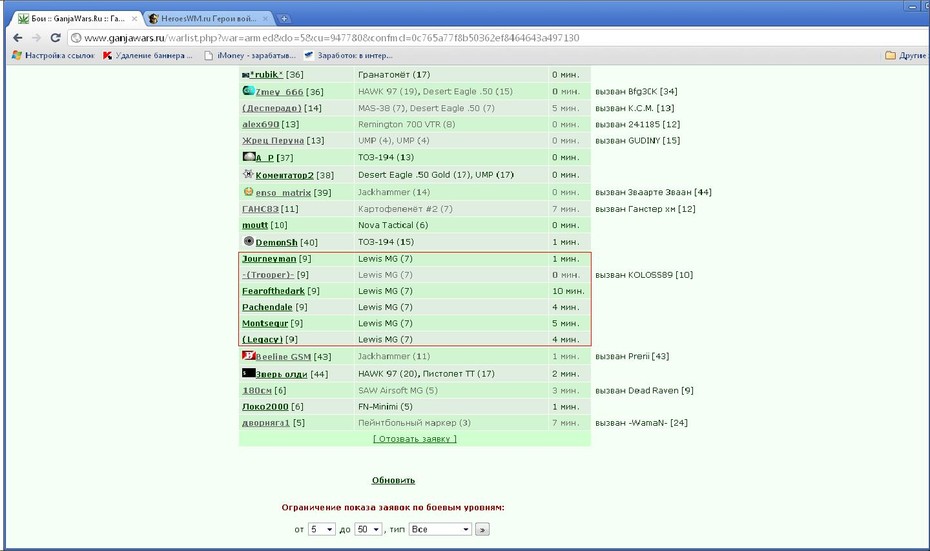Click the Обновить refresh link

coord(393,480)
